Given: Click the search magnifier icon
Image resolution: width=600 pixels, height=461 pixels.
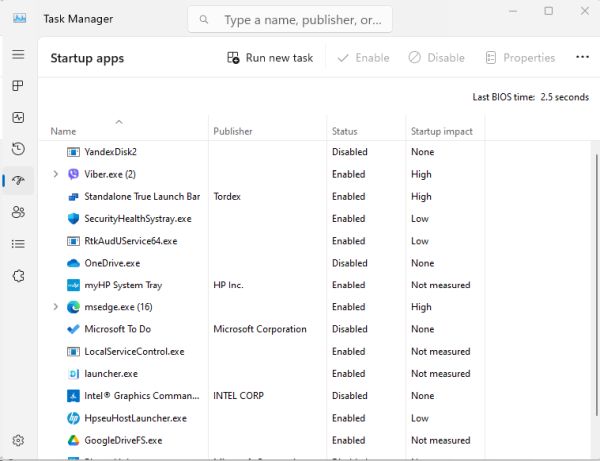Looking at the screenshot, I should click(204, 19).
